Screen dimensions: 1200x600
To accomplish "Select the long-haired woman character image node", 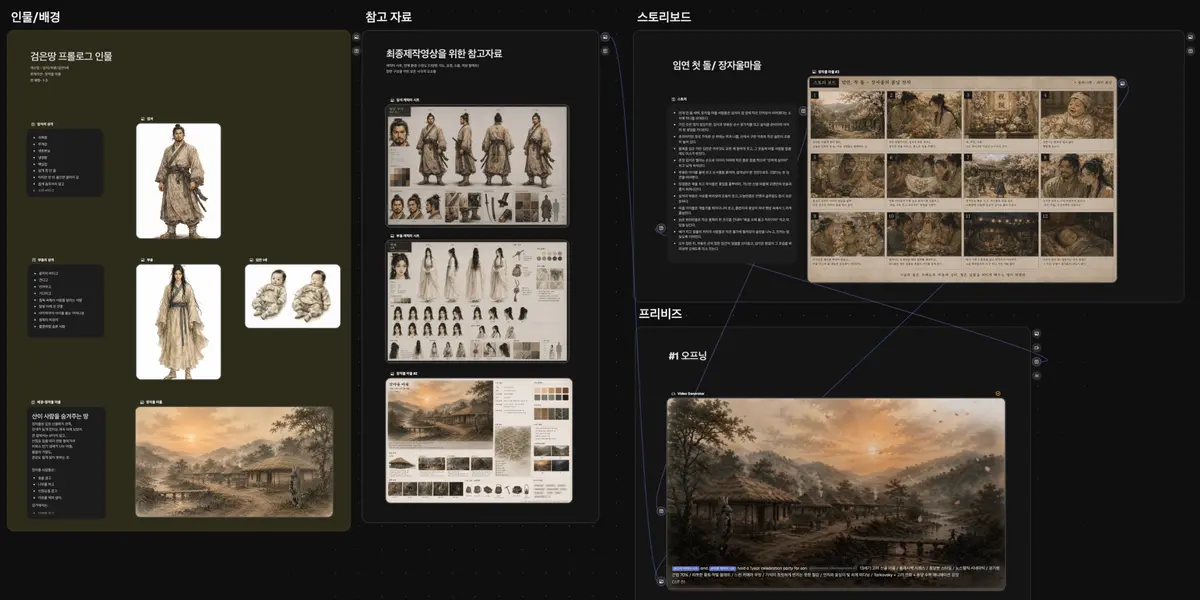I will (178, 321).
